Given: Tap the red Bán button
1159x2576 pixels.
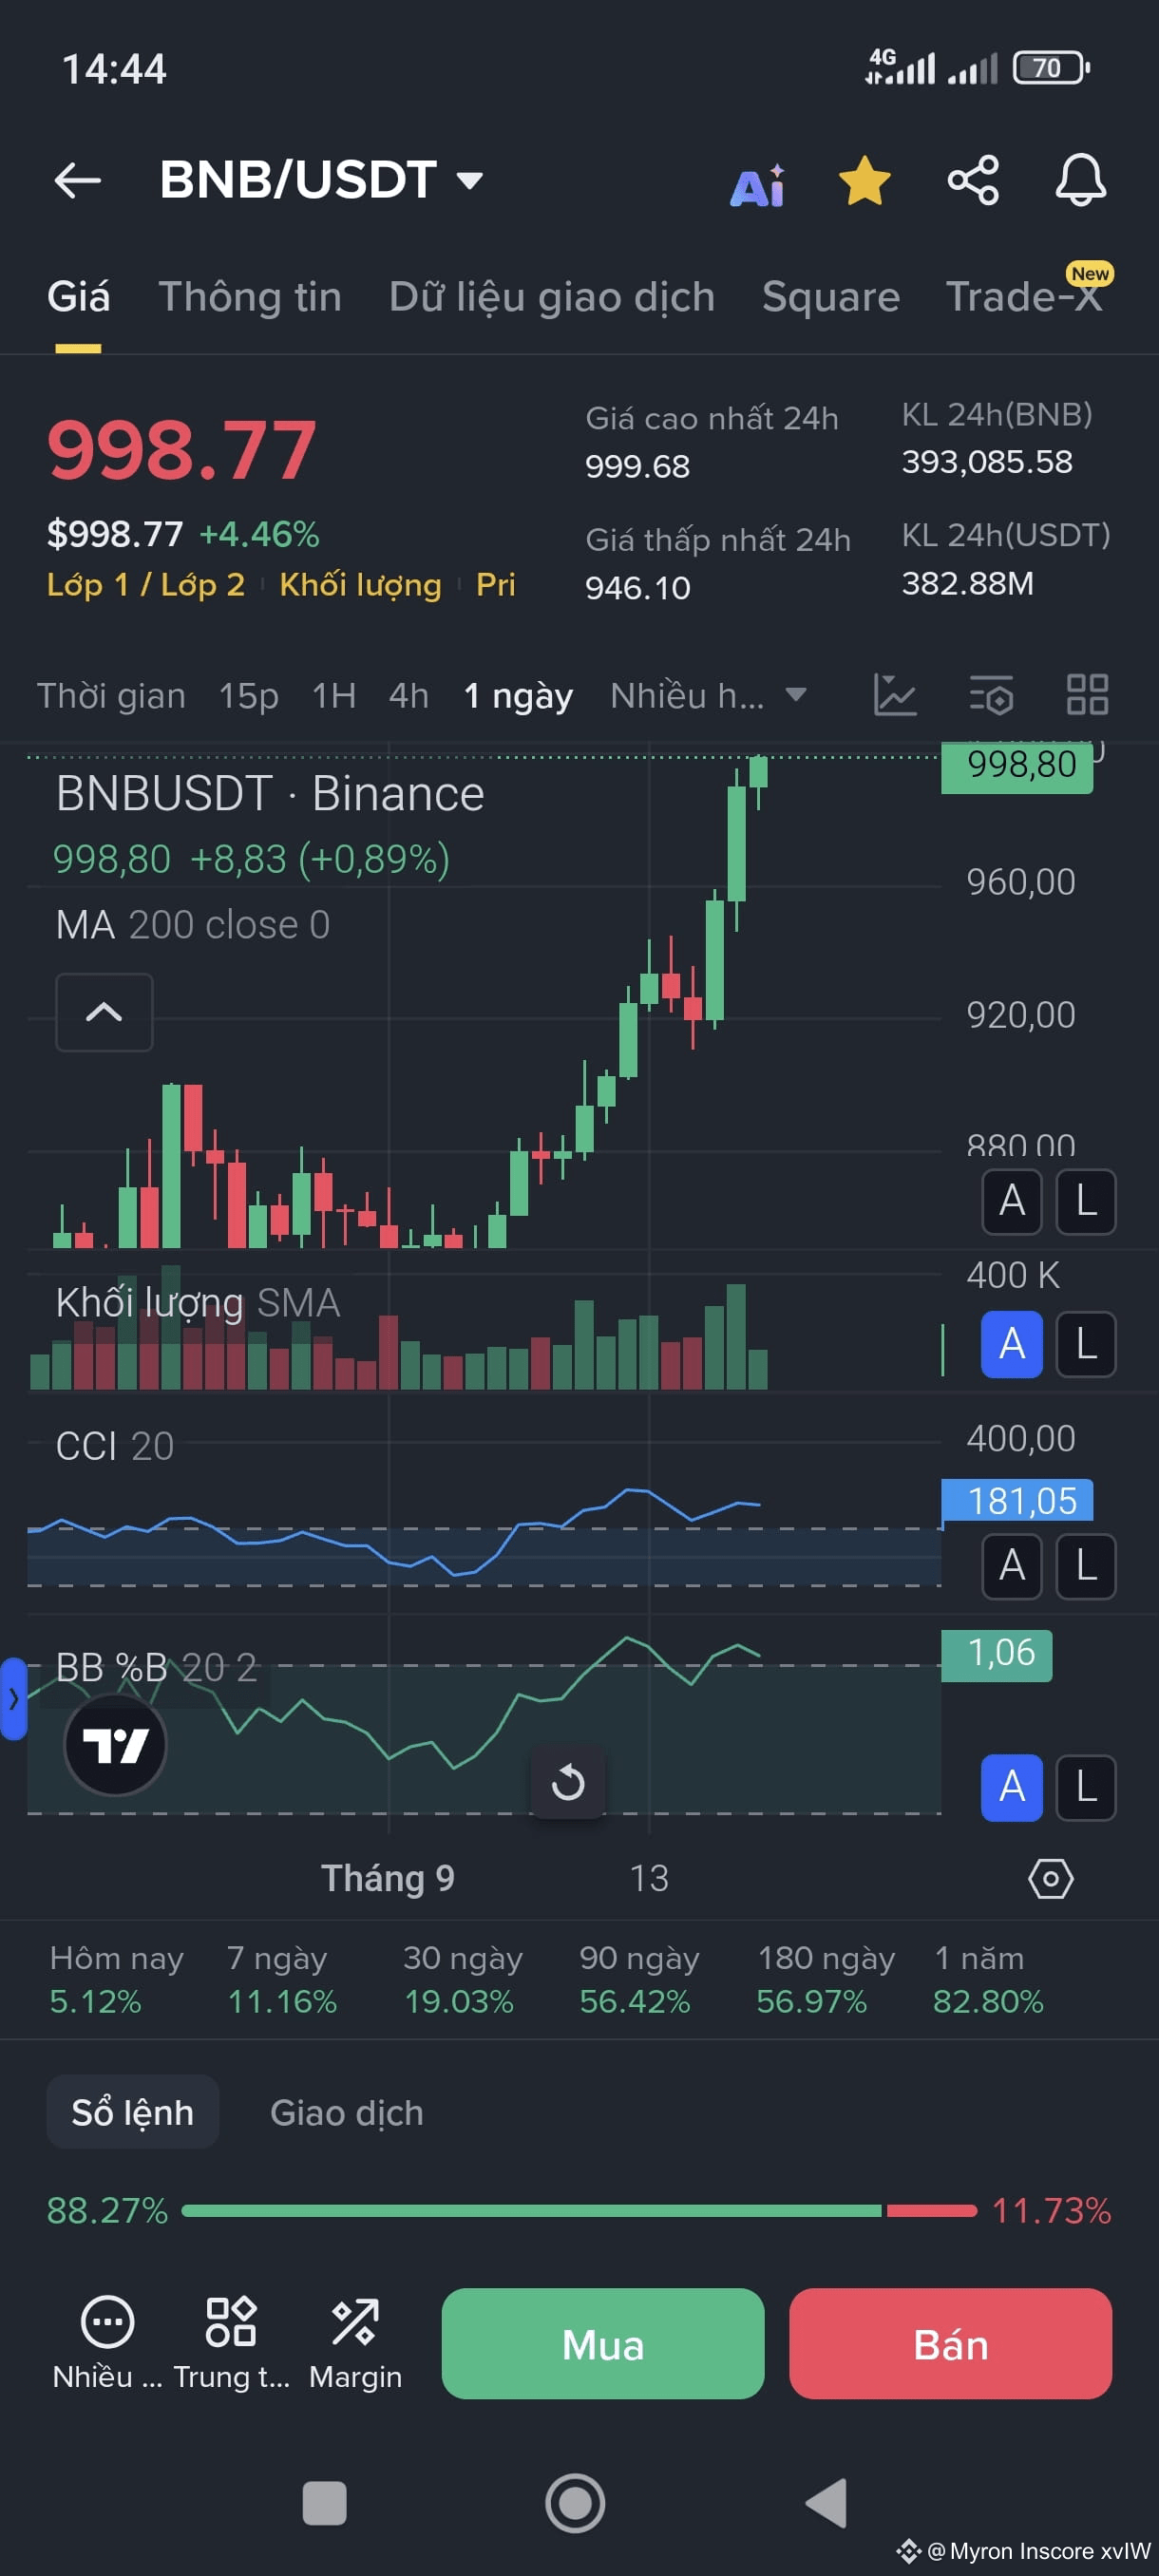Looking at the screenshot, I should [950, 2343].
